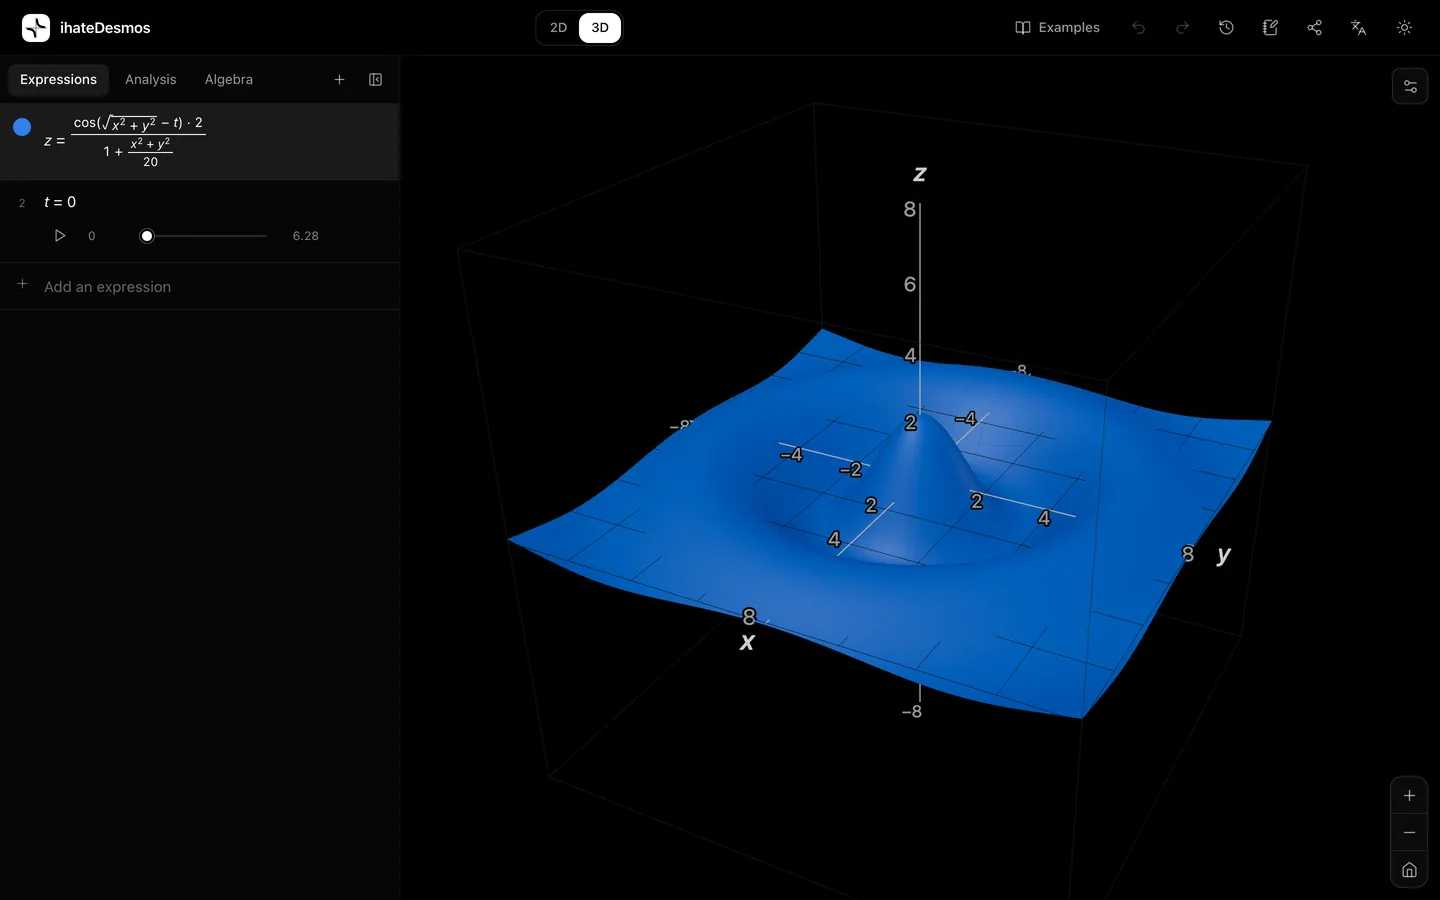
Task: Undo the last change
Action: coord(1138,28)
